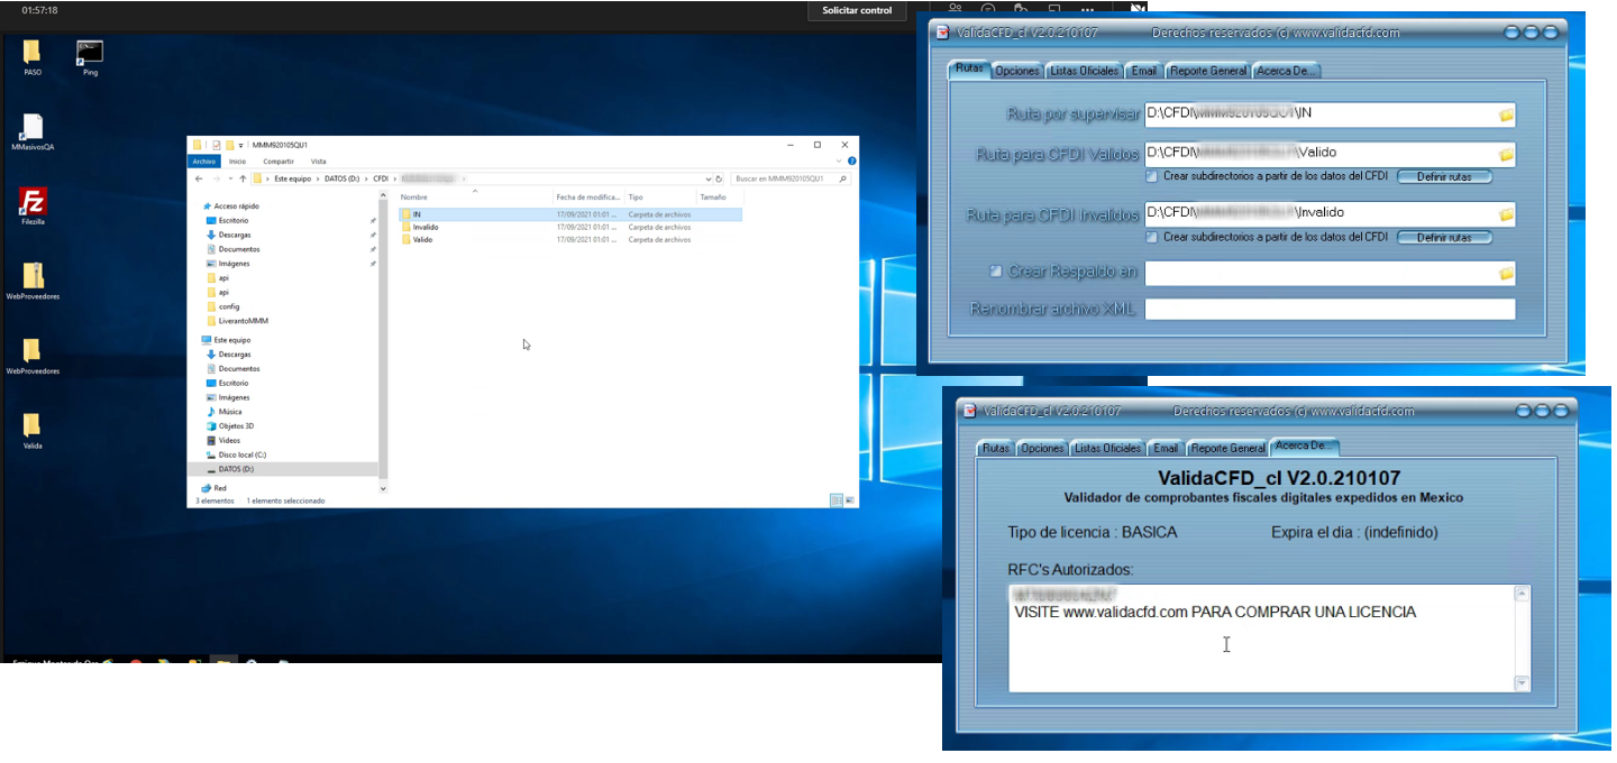Open Explorer help question mark icon

[x=852, y=161]
